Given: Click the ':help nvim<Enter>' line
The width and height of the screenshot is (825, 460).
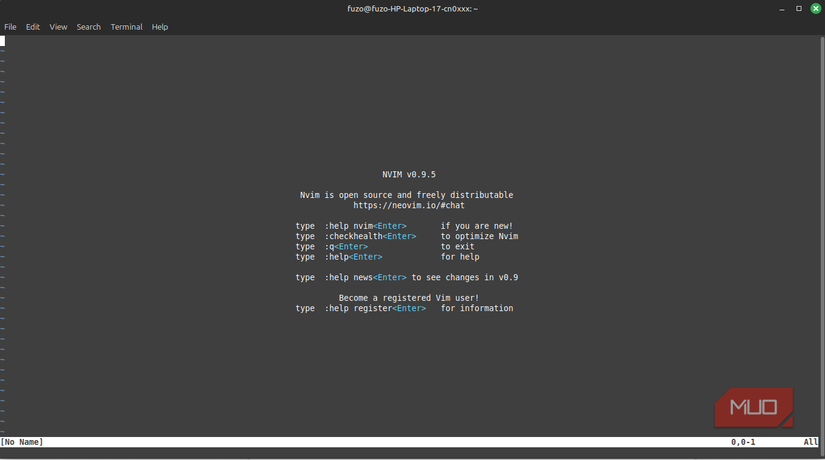Looking at the screenshot, I should [x=404, y=226].
